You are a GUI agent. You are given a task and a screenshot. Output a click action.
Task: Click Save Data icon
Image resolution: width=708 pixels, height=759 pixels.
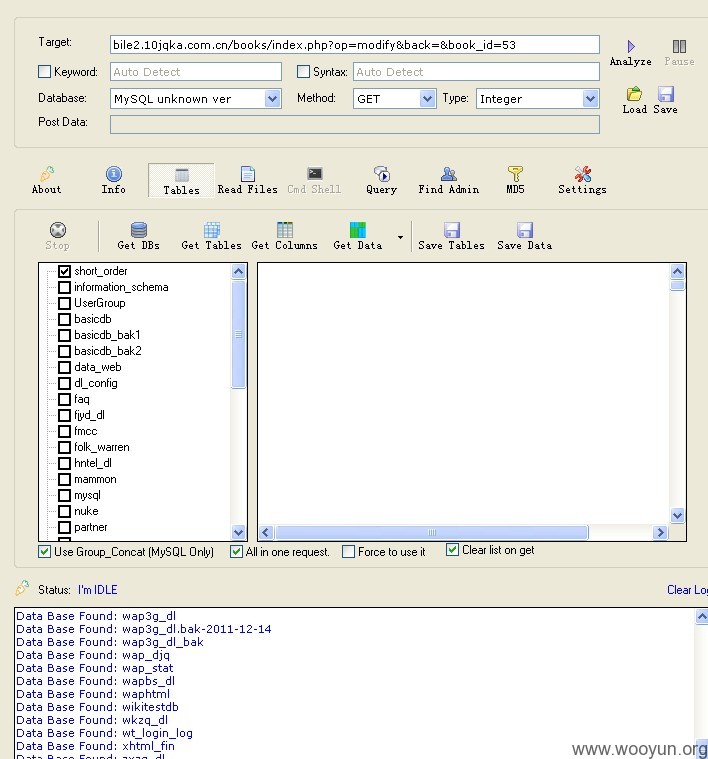tap(525, 230)
